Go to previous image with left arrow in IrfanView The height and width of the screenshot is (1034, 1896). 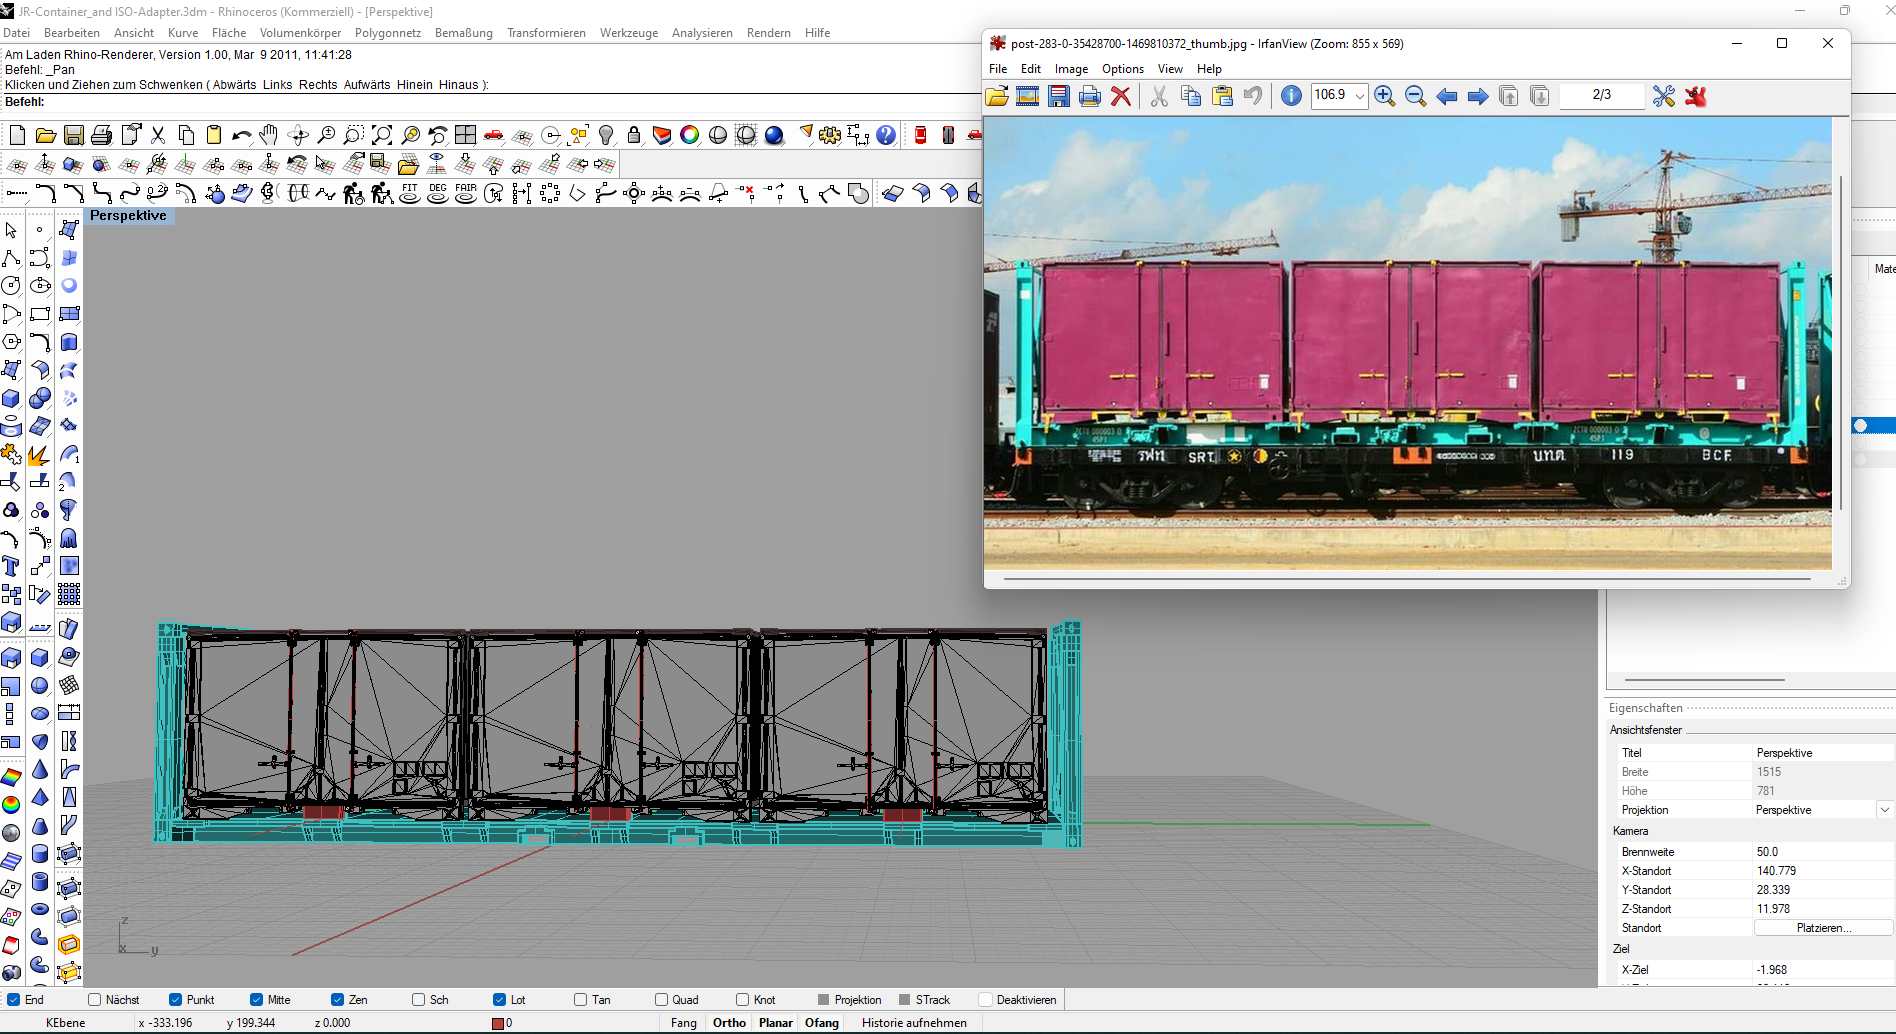point(1447,96)
